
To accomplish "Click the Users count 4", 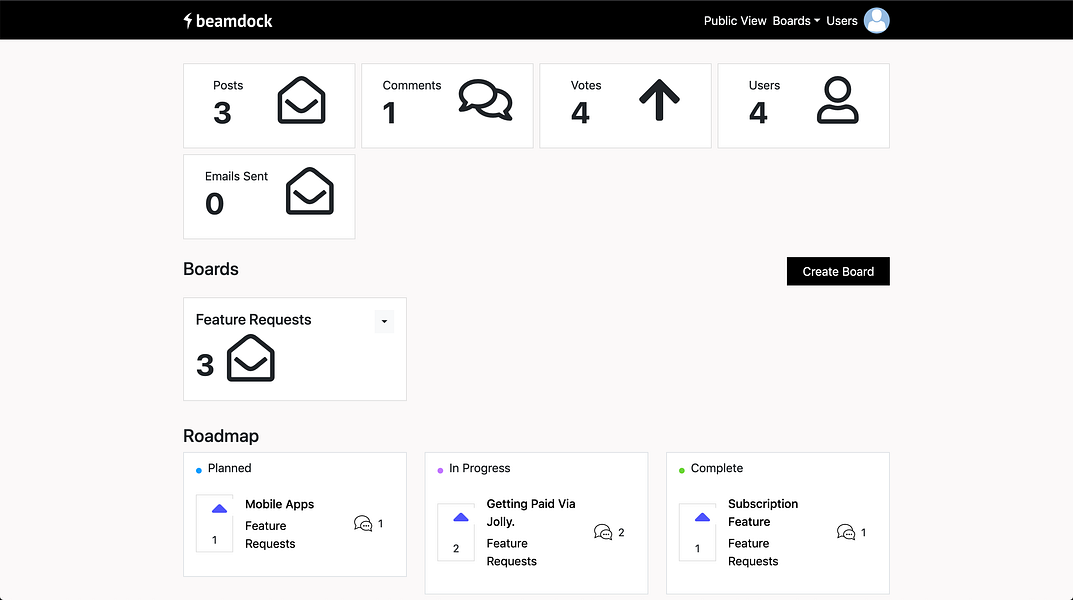I will pos(758,113).
